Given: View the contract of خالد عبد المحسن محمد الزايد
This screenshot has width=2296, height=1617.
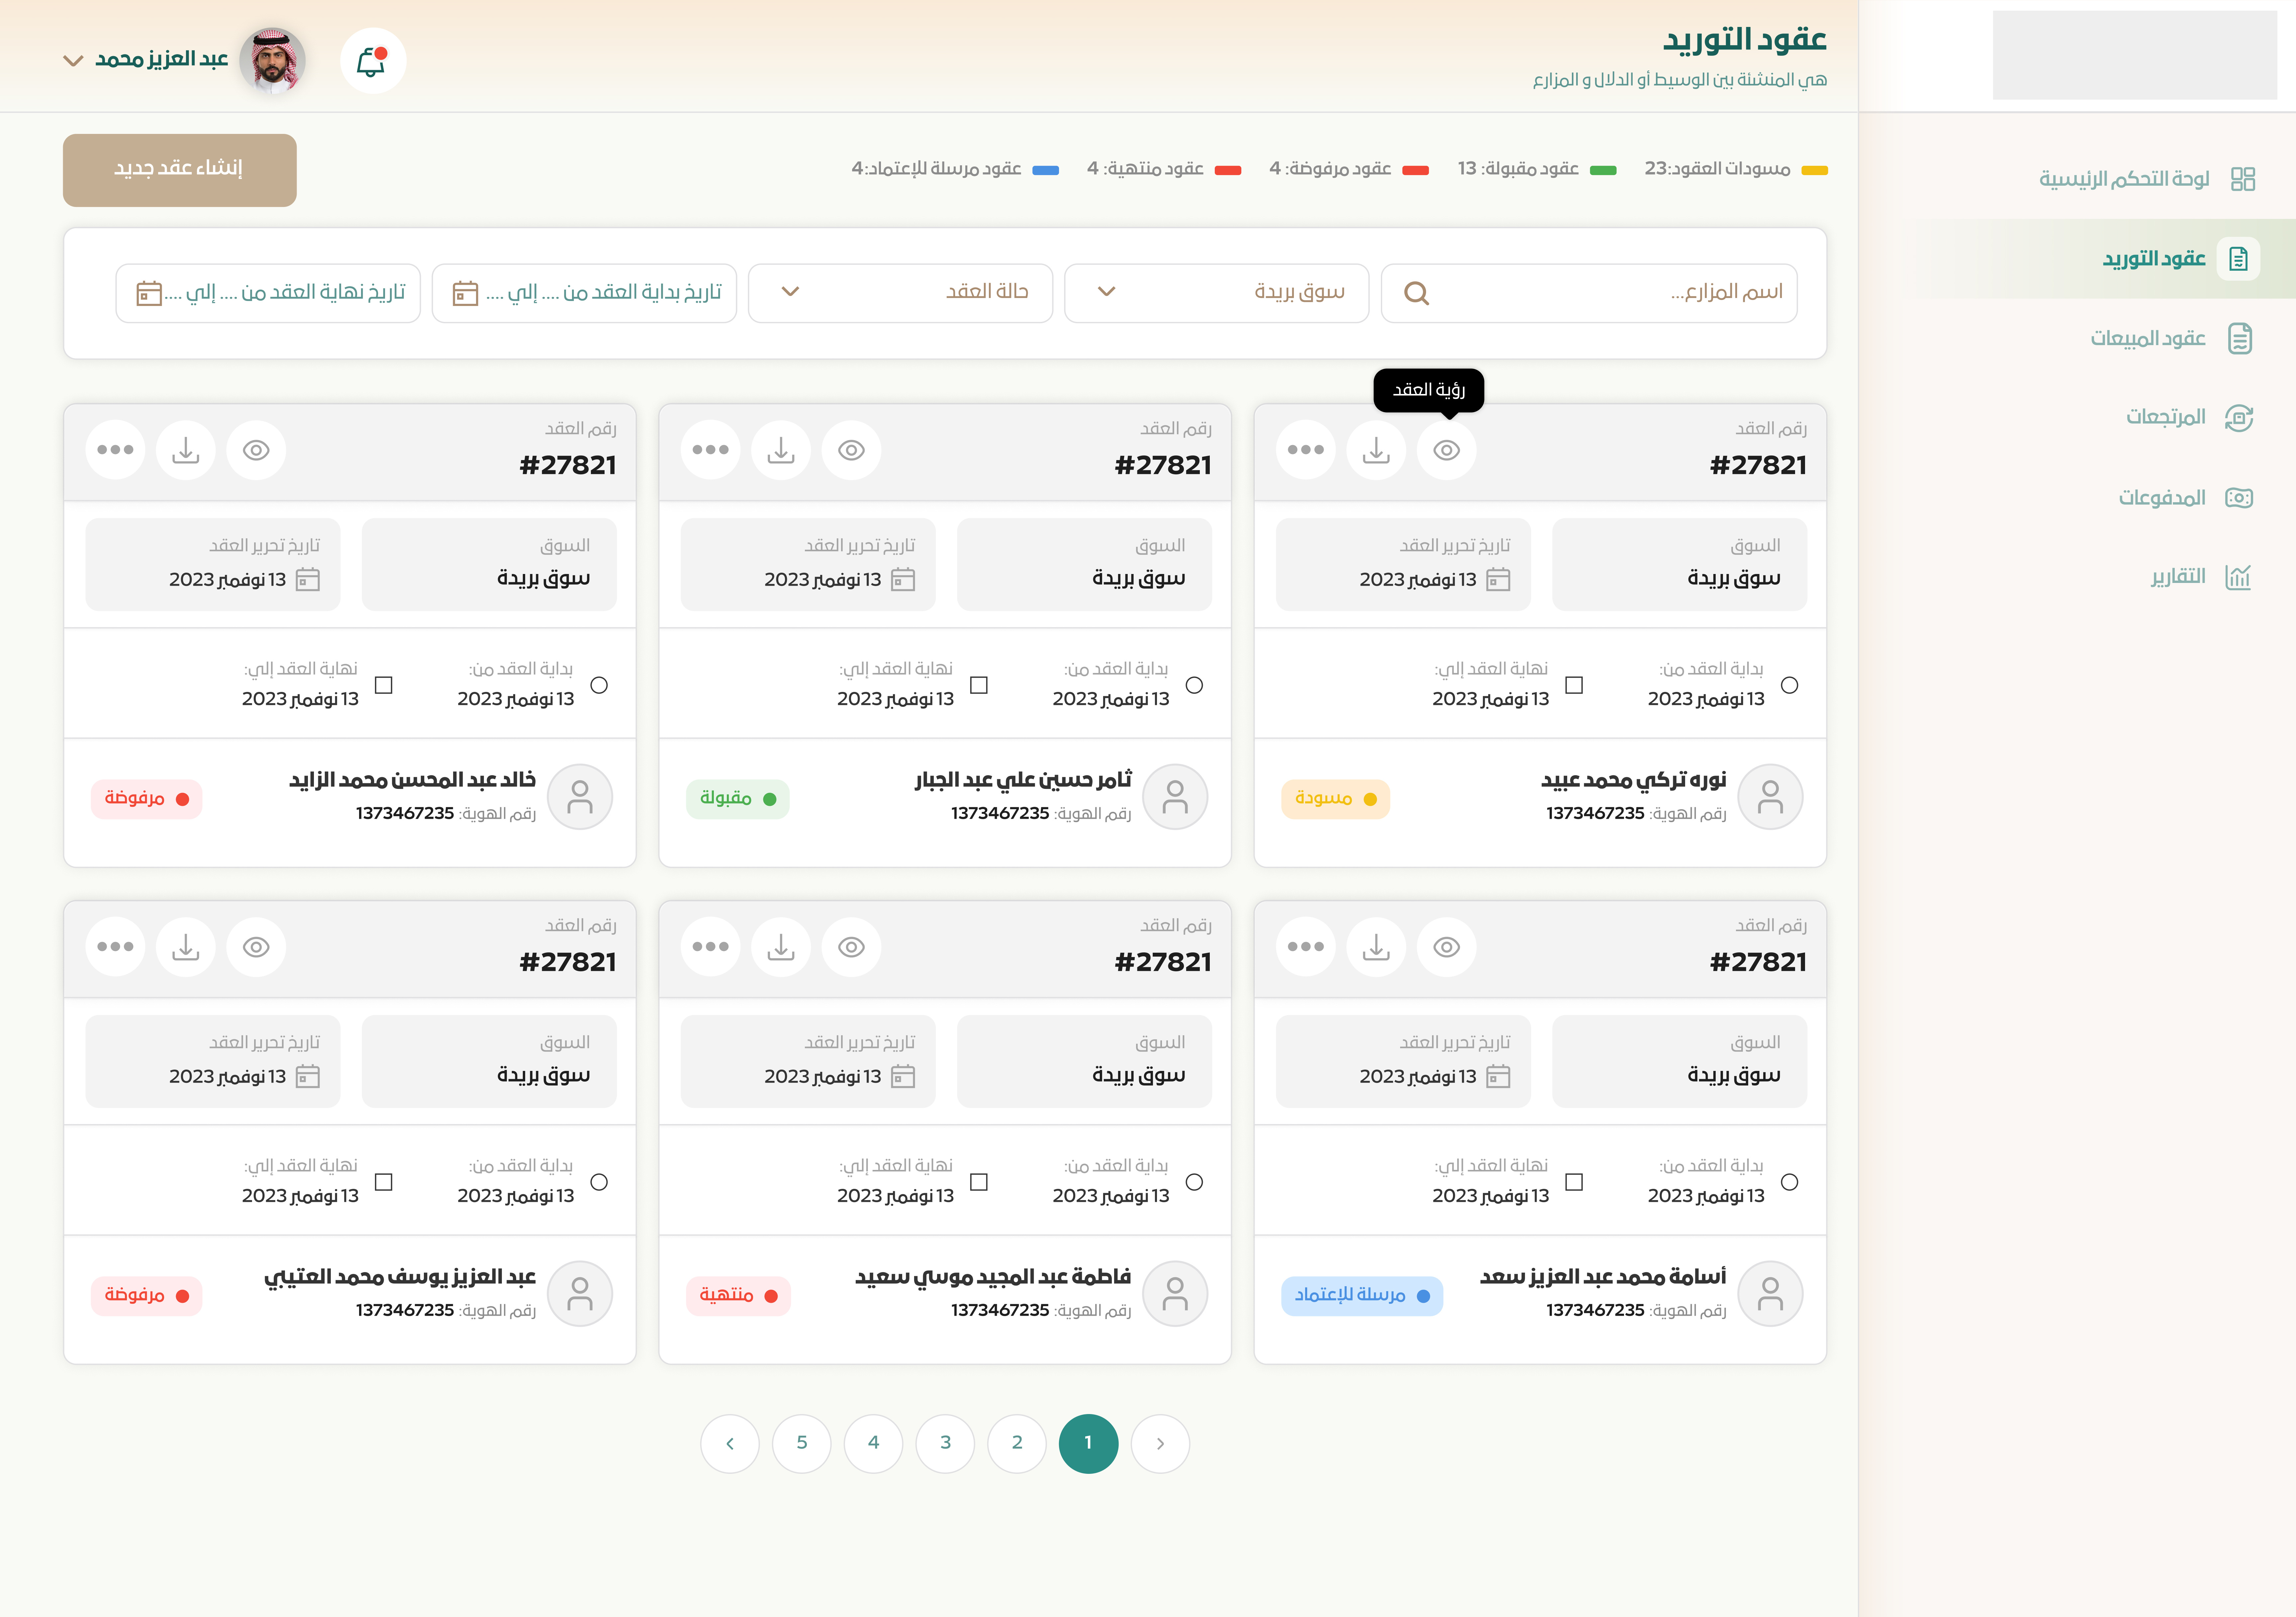Looking at the screenshot, I should [256, 450].
